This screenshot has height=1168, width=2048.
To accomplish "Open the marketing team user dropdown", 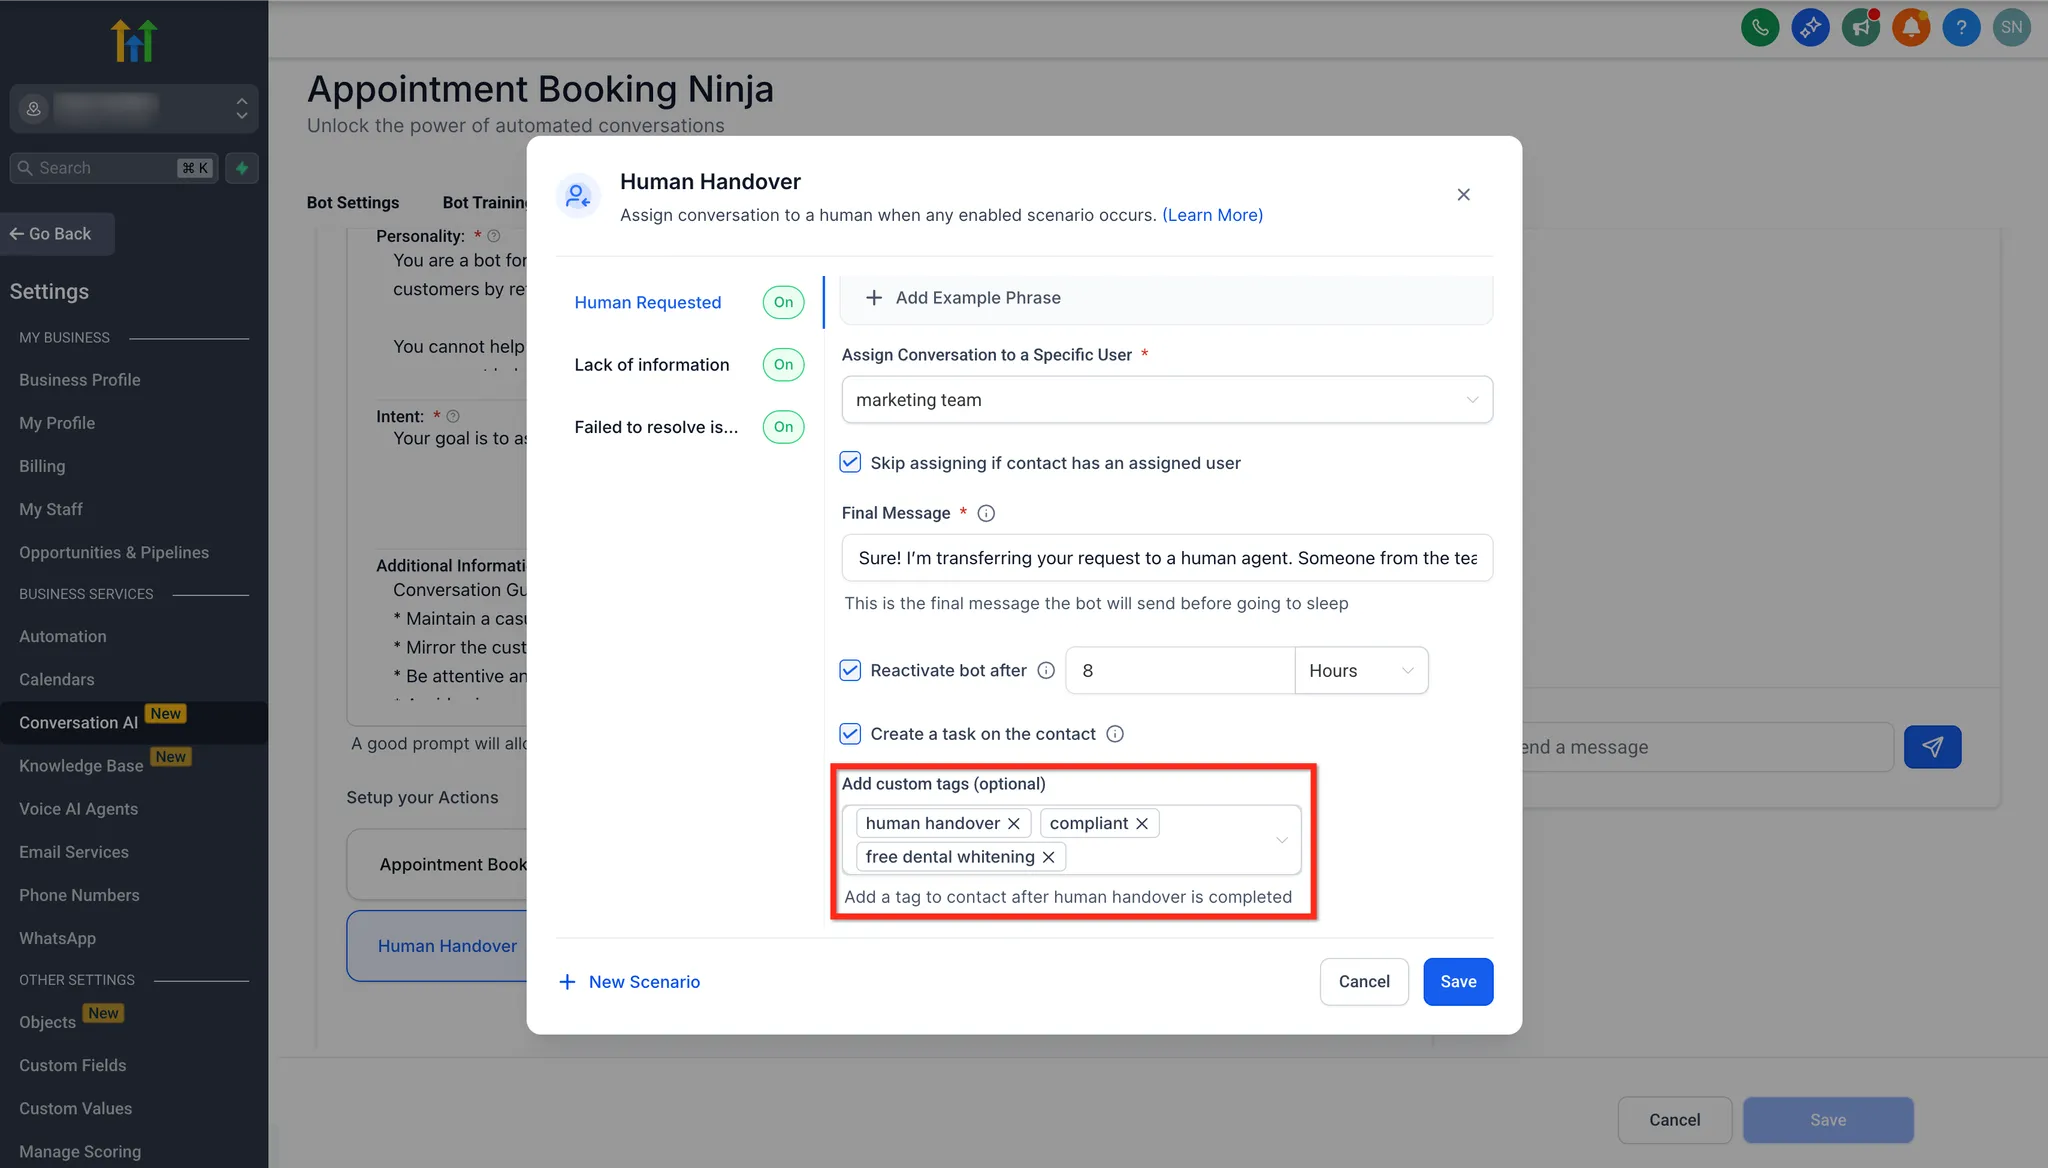I will (x=1166, y=400).
